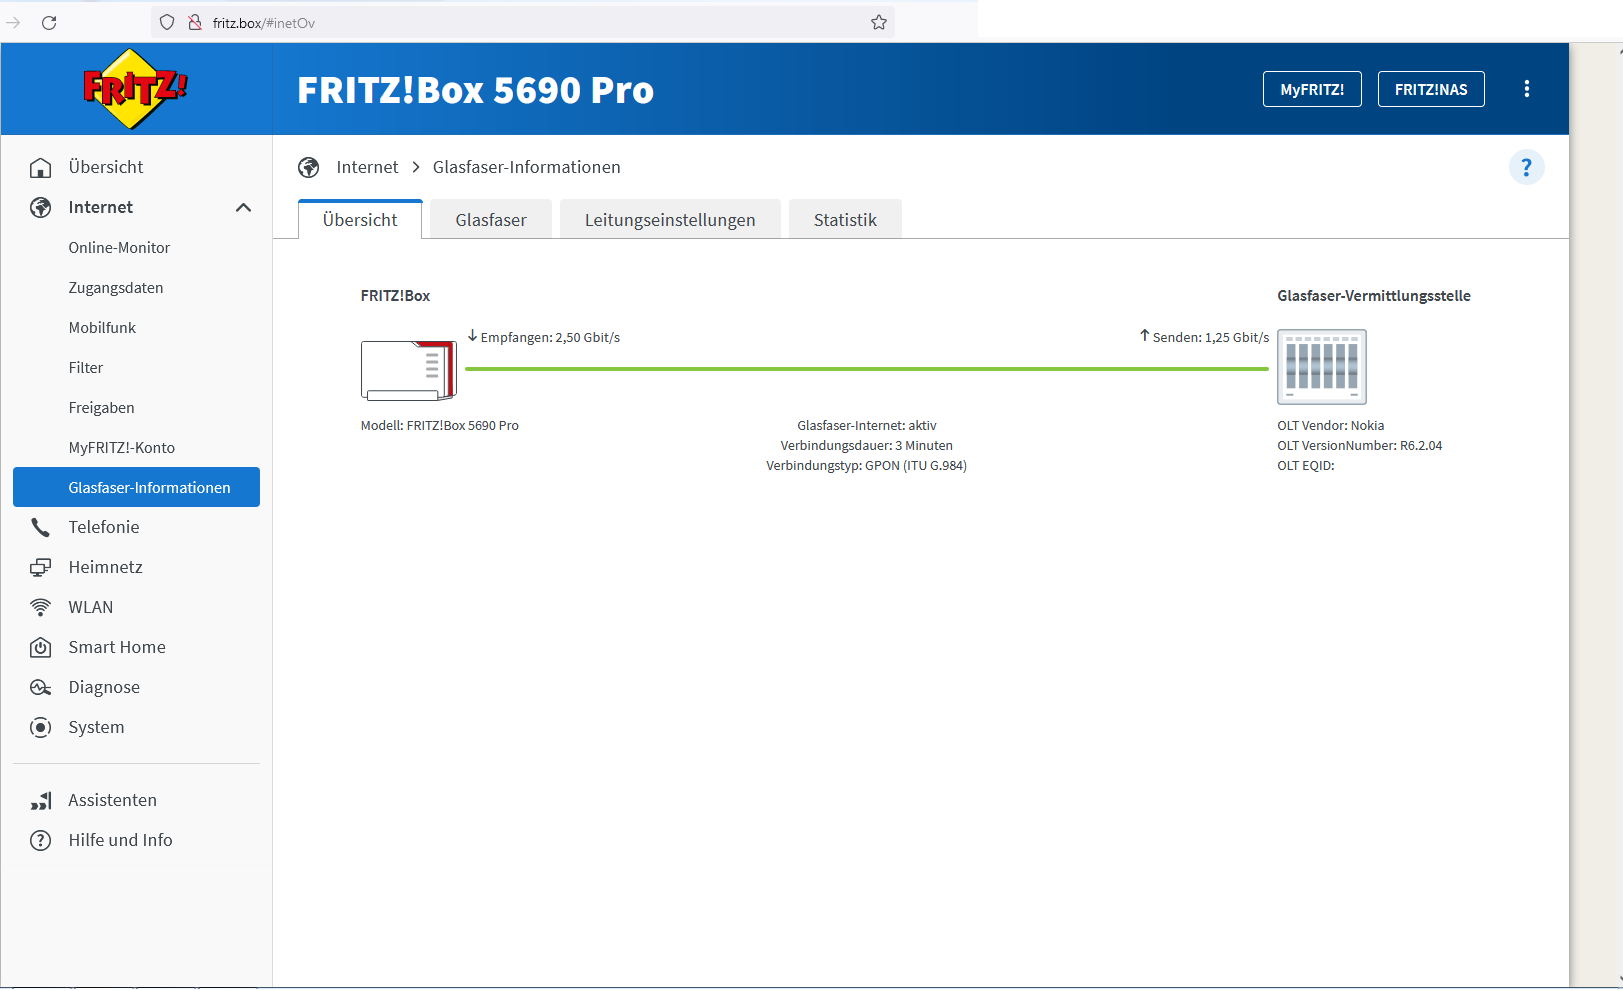Open the MyFRITZ! button in header
The image size is (1623, 991).
point(1312,89)
